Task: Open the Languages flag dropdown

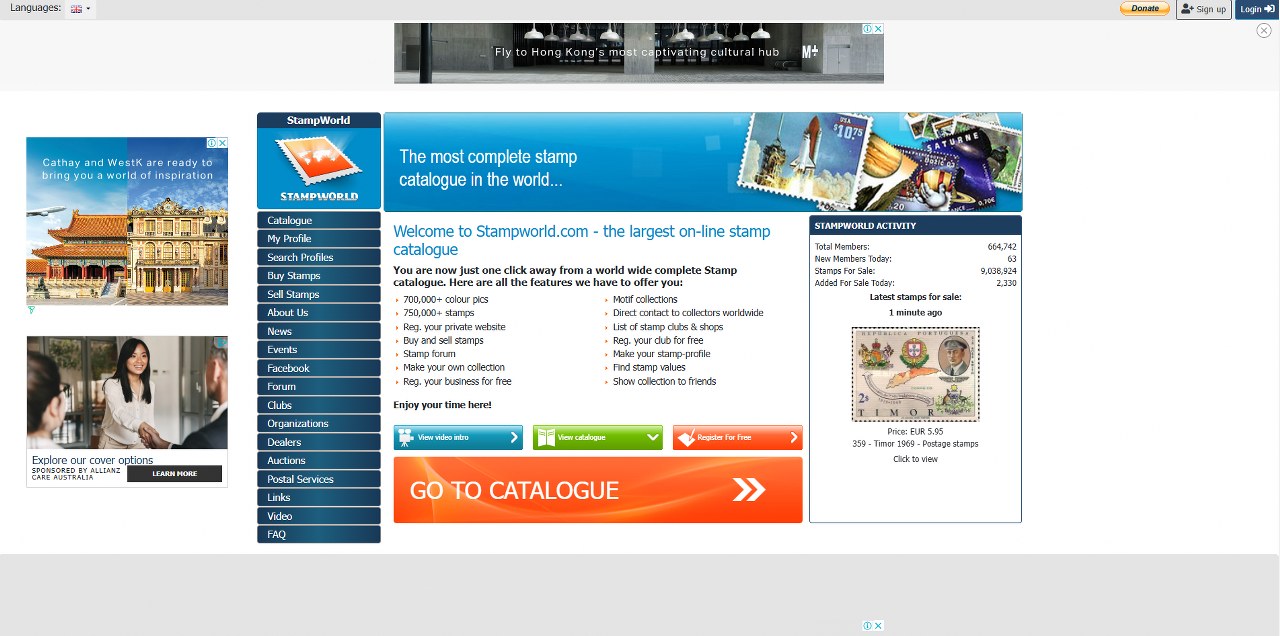Action: click(80, 9)
